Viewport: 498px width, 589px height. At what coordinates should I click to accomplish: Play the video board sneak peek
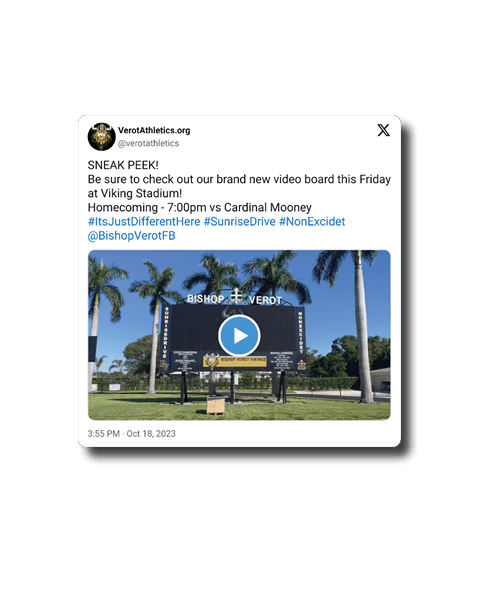[239, 335]
